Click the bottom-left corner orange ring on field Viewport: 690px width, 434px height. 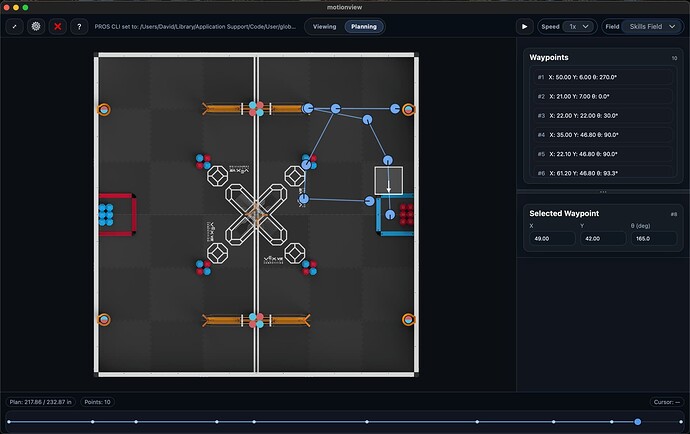104,320
